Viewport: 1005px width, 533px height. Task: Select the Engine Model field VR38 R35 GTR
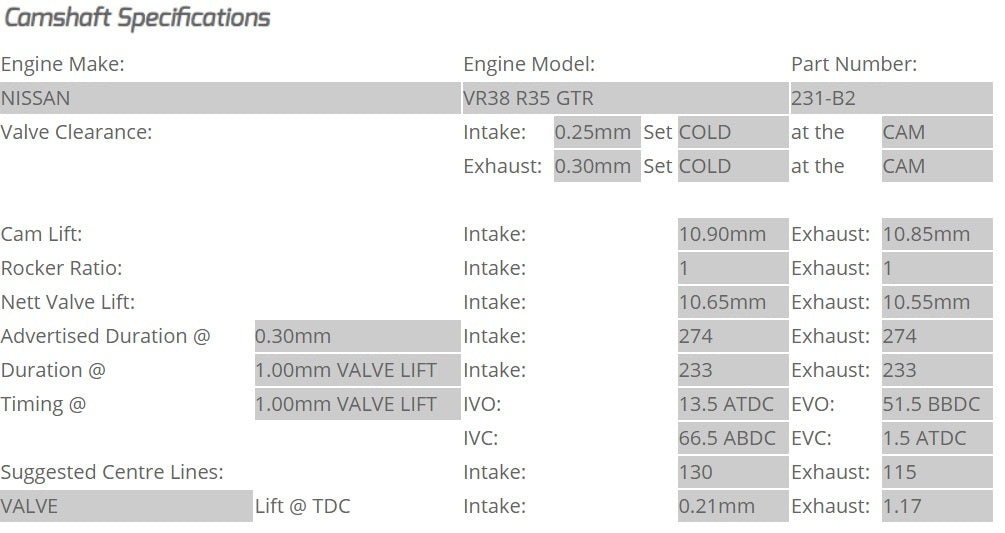[625, 99]
